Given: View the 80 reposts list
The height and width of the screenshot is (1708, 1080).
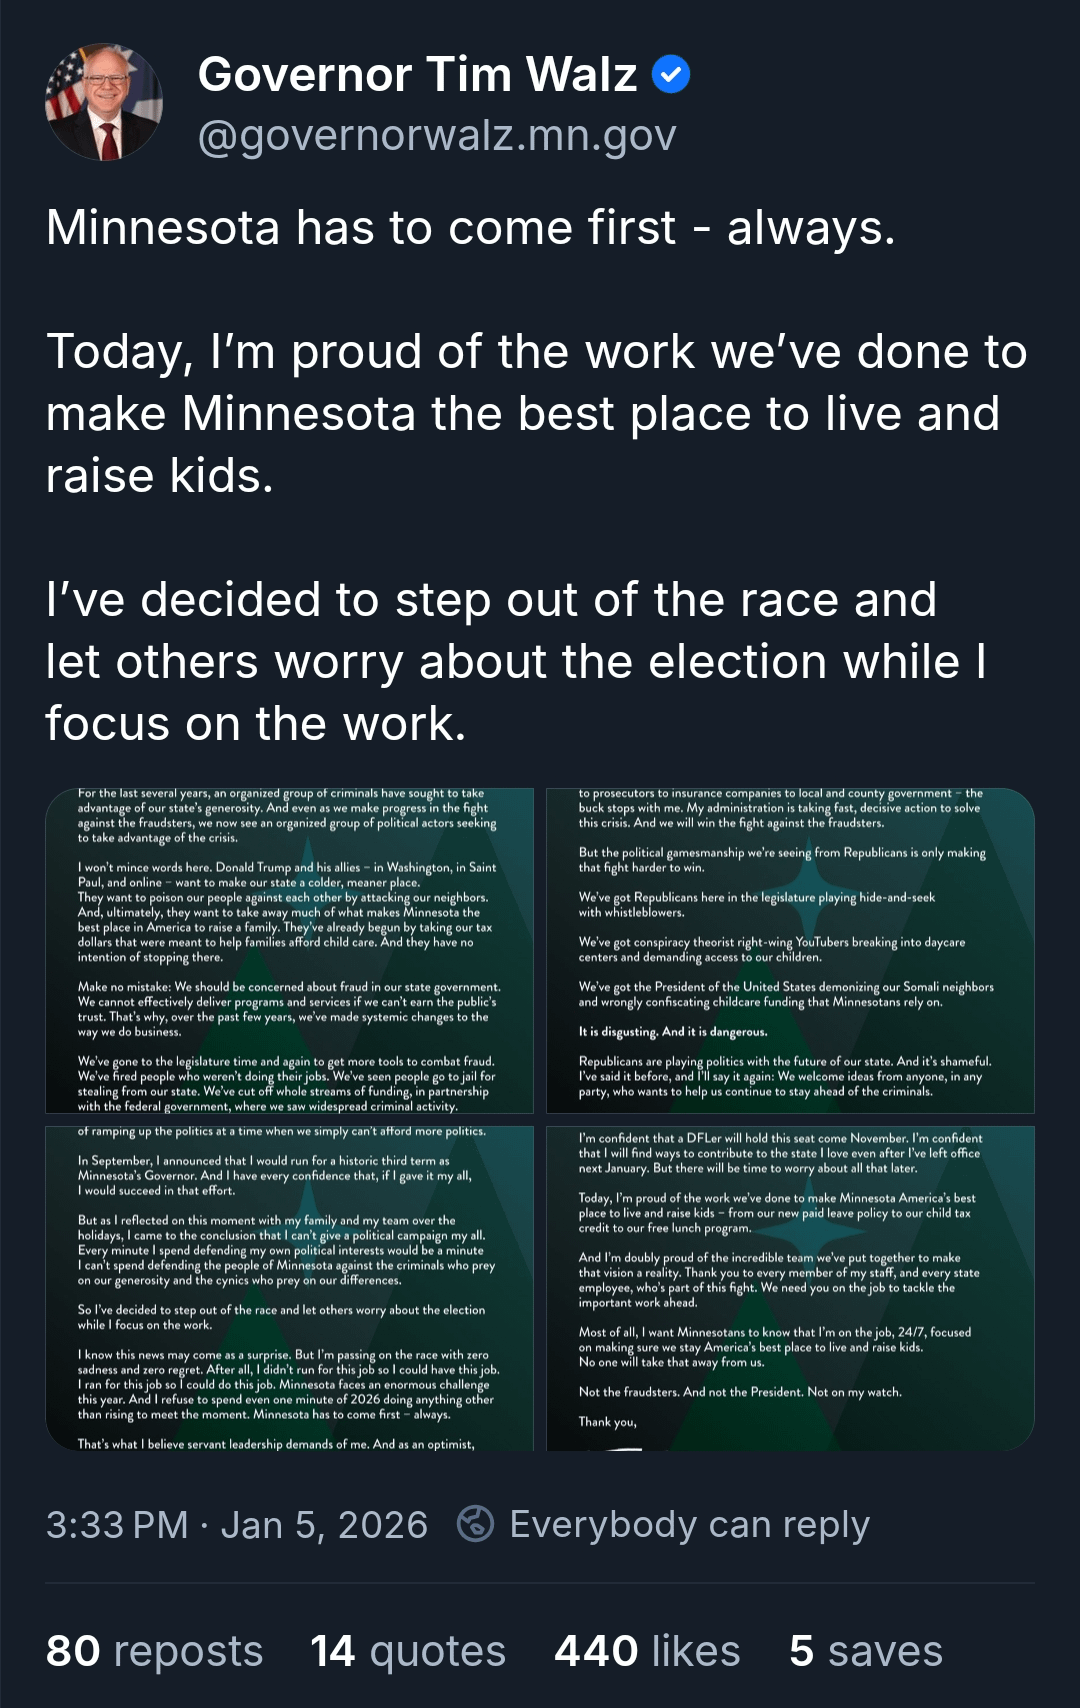Looking at the screenshot, I should 154,1651.
